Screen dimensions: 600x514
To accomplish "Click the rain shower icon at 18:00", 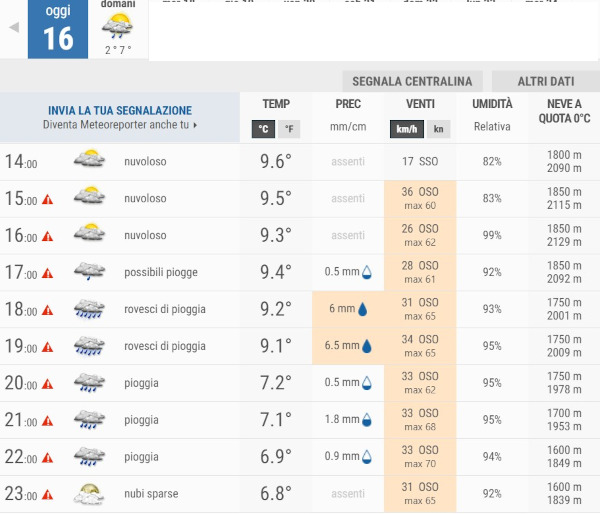I will 89,310.
